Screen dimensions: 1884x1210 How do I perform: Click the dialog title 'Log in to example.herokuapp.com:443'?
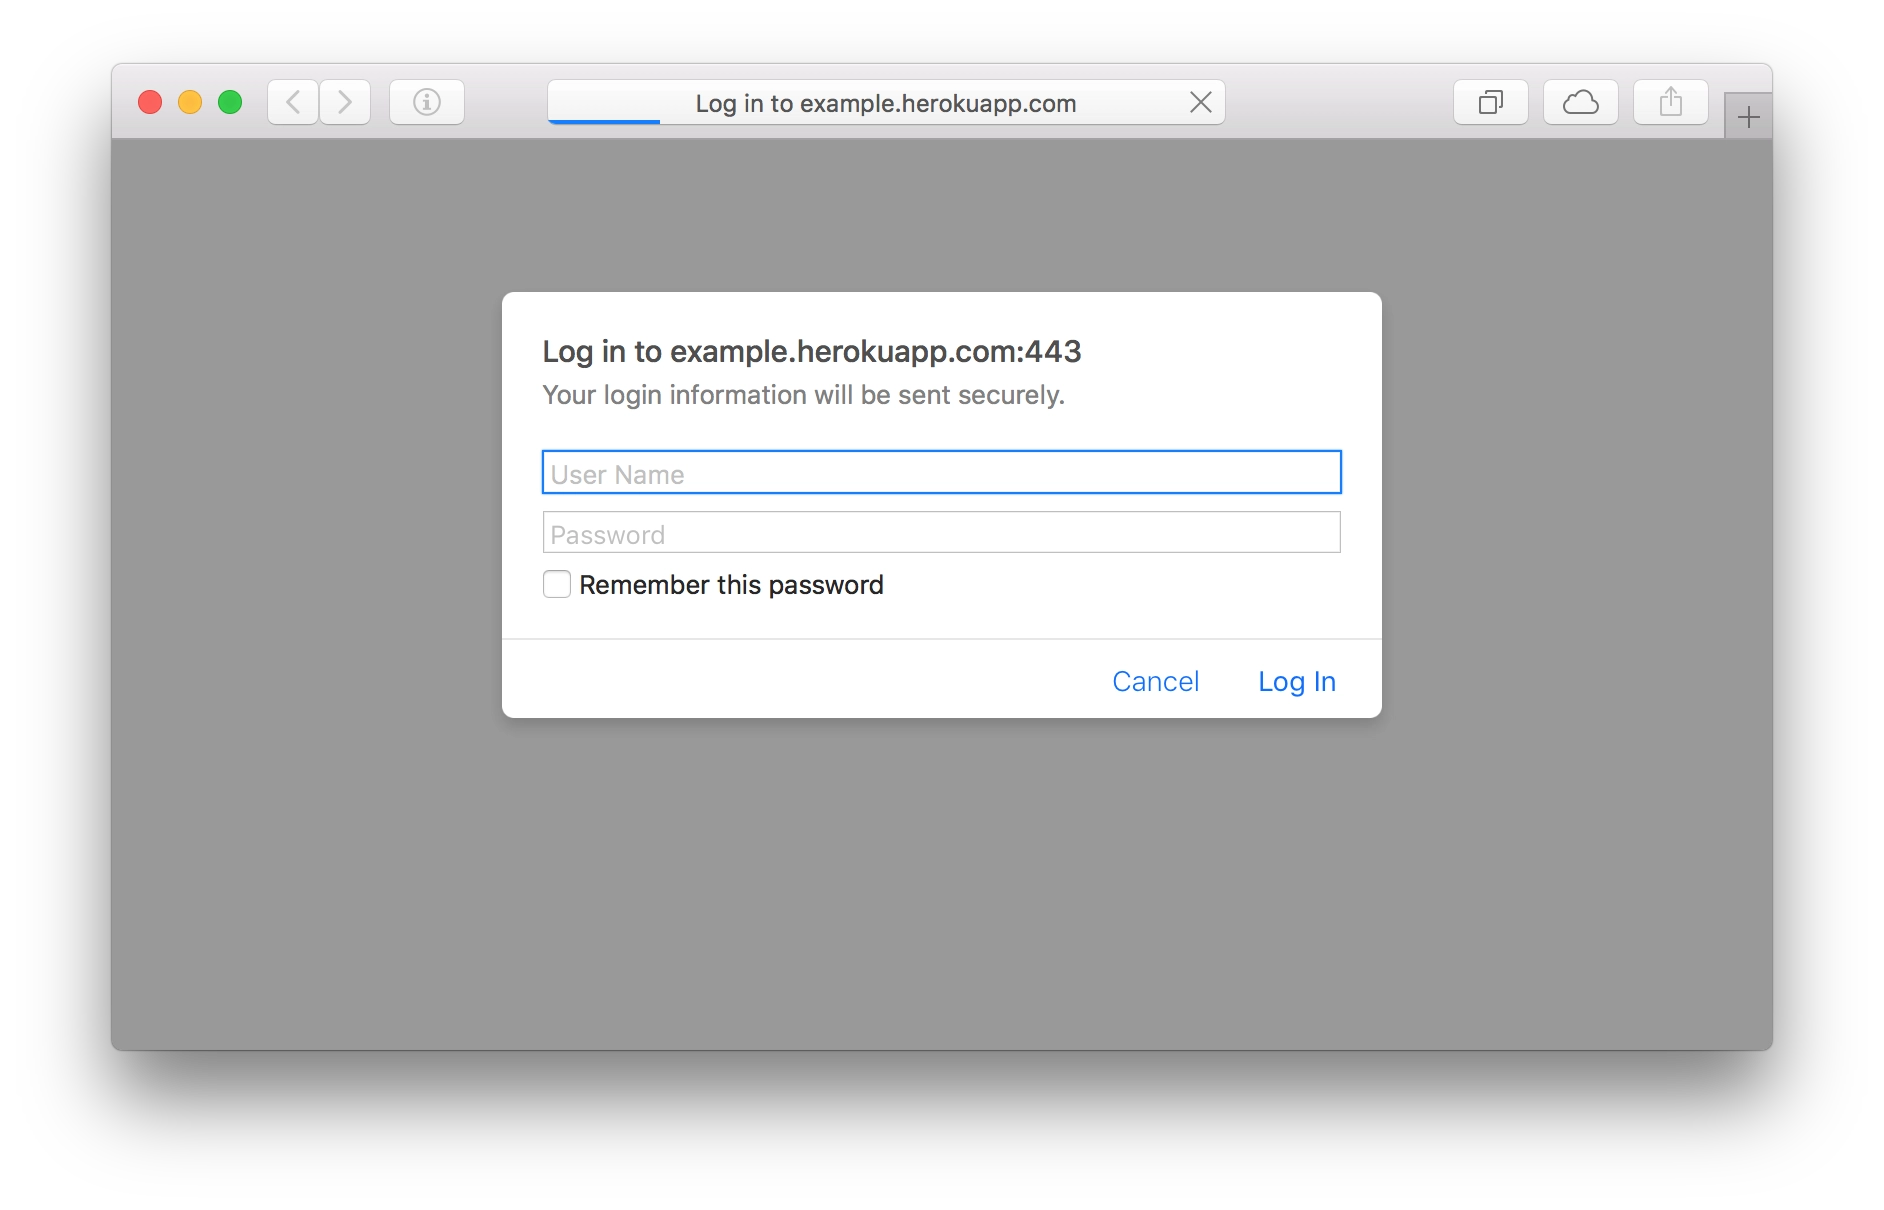tap(811, 352)
